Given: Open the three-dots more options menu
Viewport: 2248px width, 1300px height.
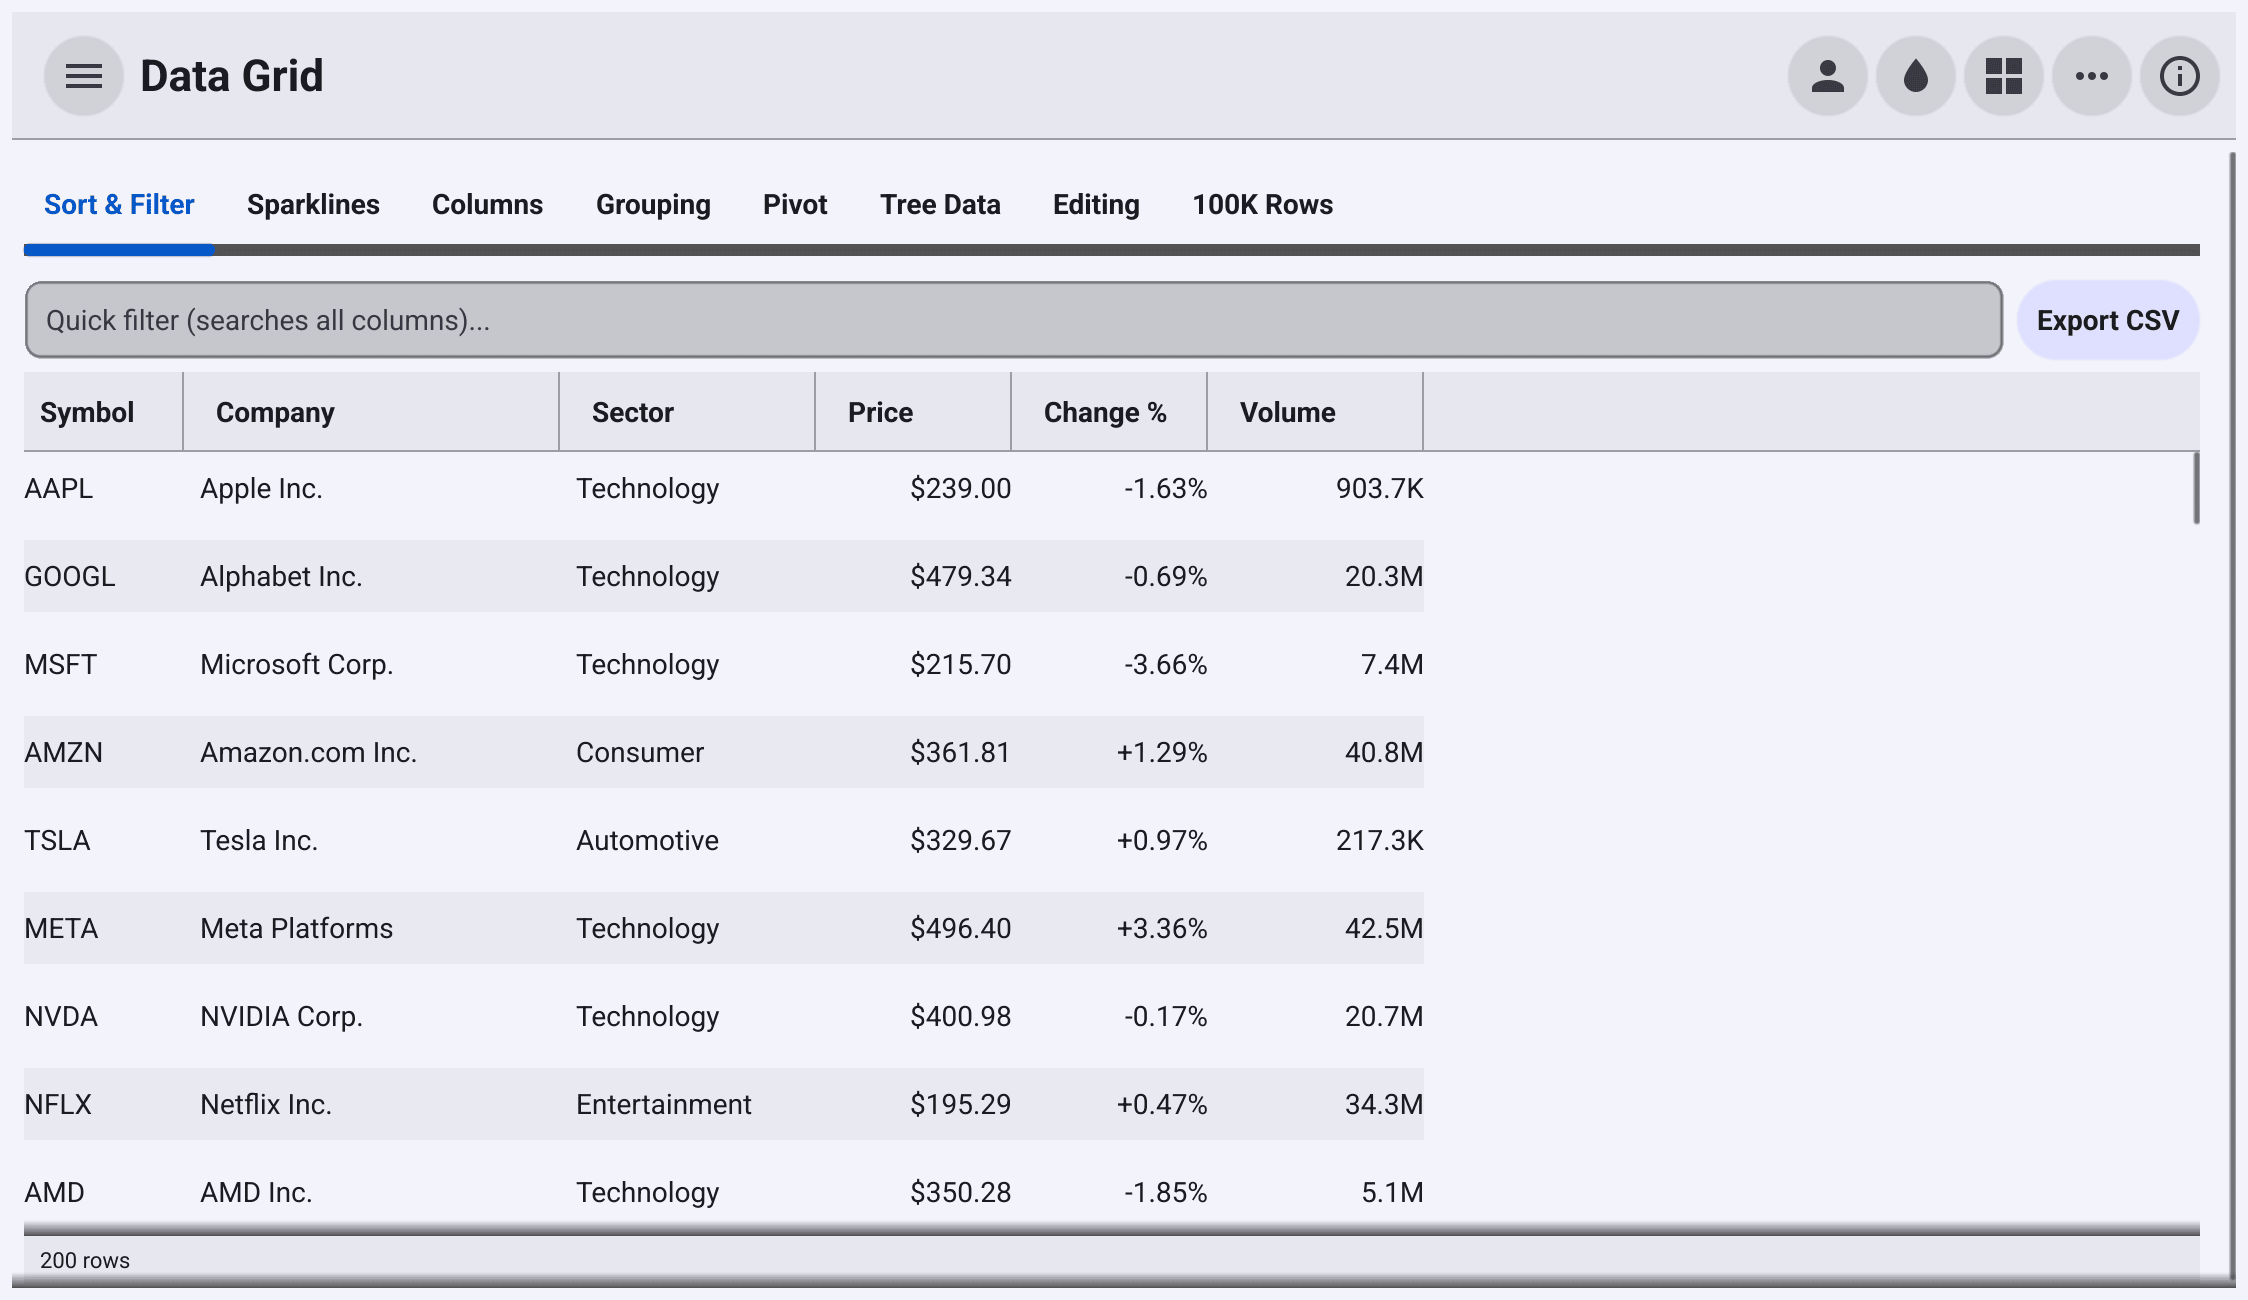Looking at the screenshot, I should [2092, 76].
